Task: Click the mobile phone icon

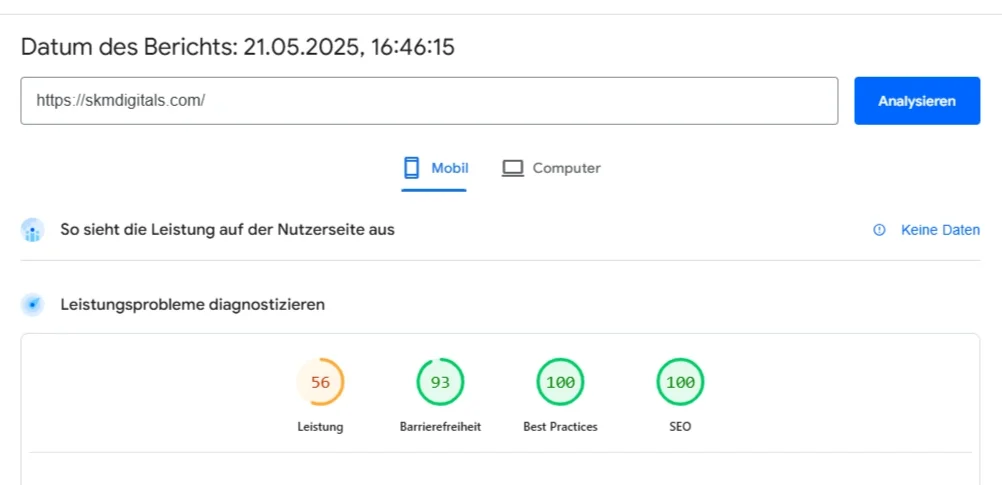Action: click(x=411, y=168)
